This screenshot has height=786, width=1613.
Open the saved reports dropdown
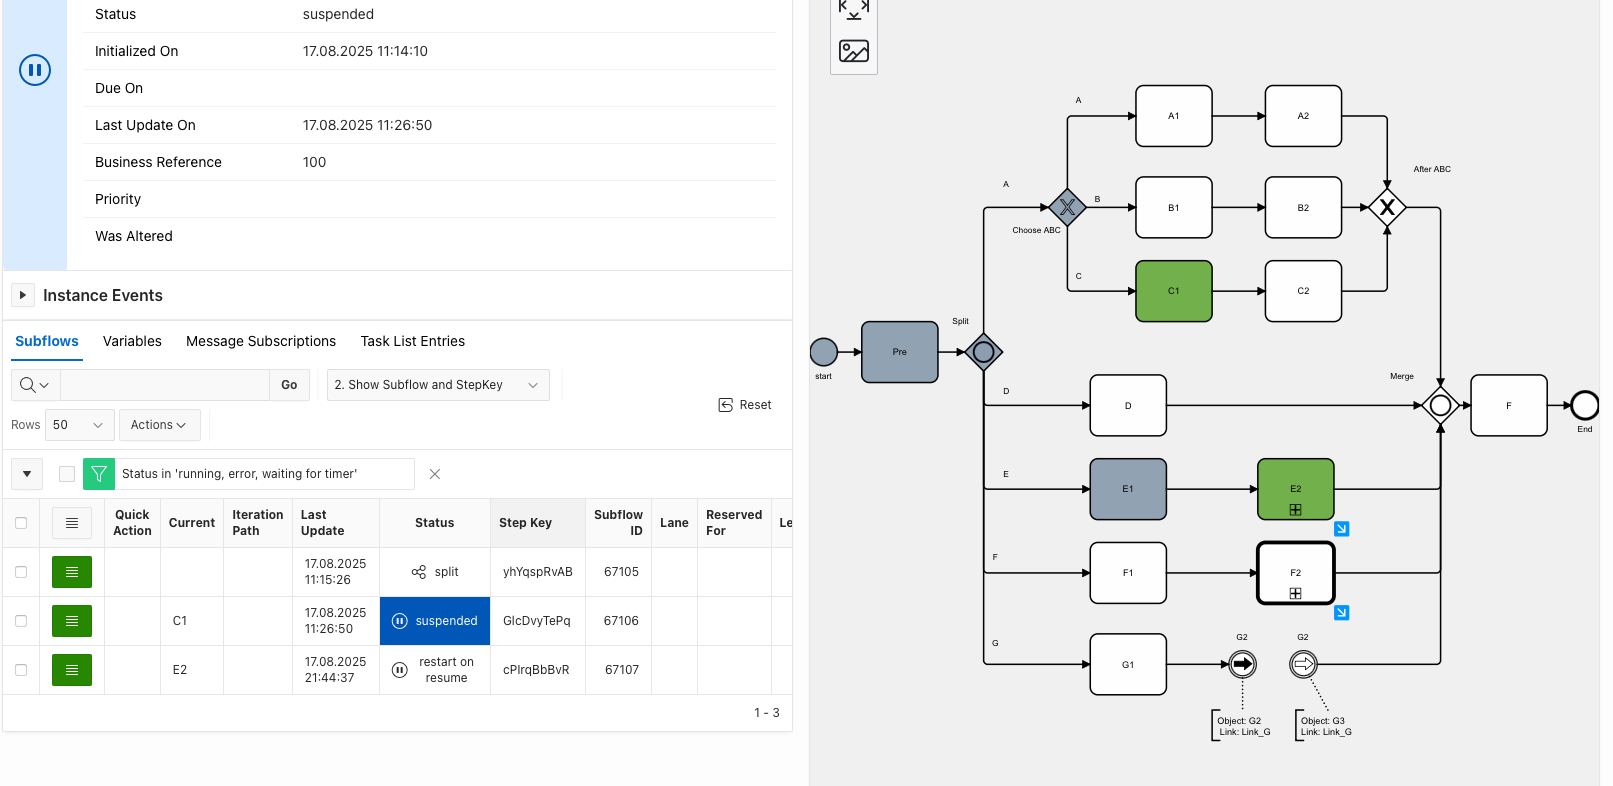(x=438, y=385)
